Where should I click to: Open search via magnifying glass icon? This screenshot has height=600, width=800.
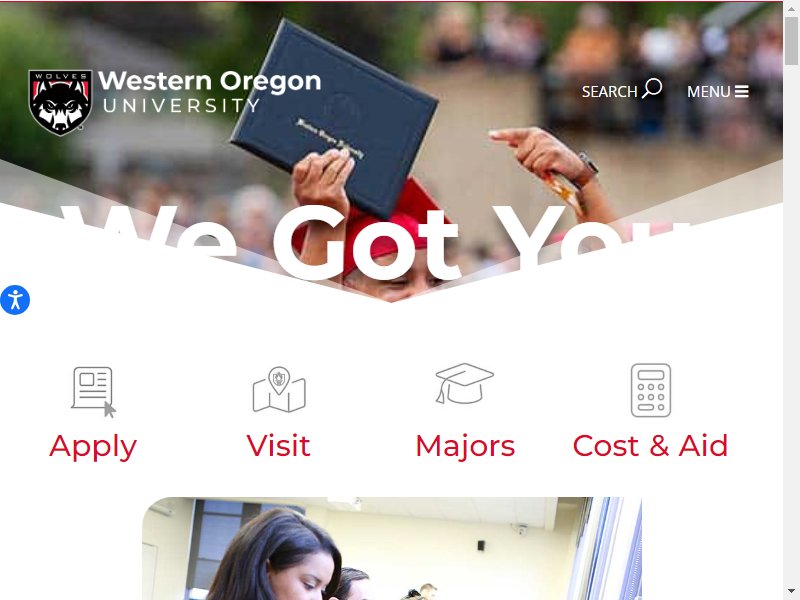(652, 88)
